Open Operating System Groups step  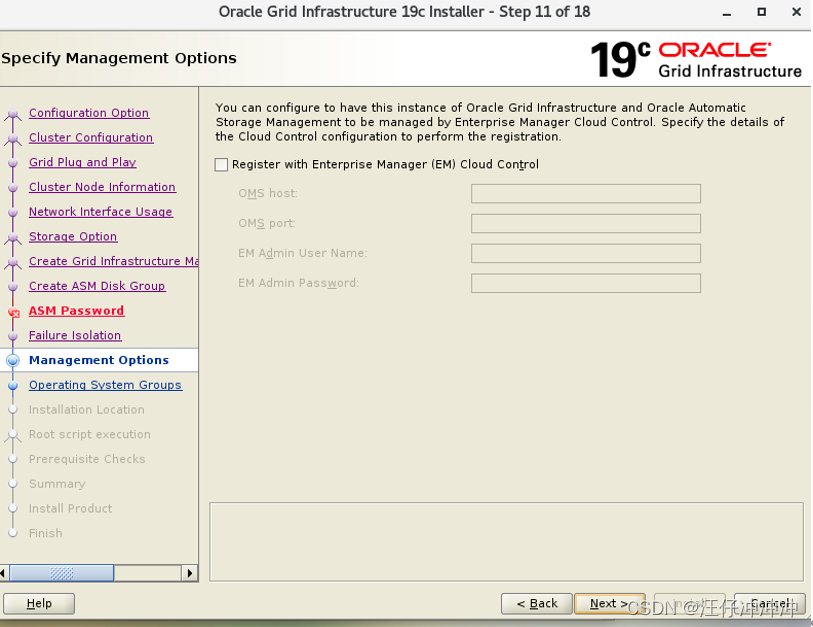coord(105,385)
